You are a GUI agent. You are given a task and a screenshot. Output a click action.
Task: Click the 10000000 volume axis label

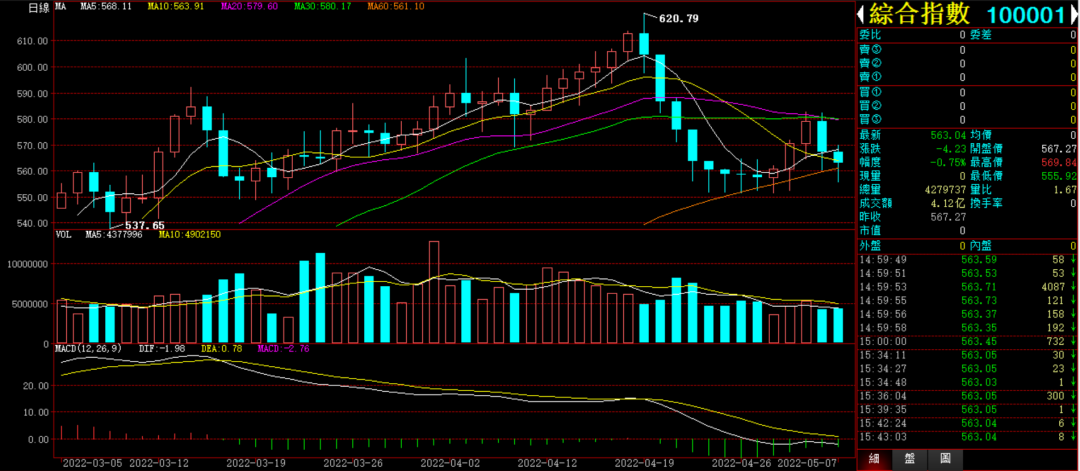pyautogui.click(x=27, y=264)
